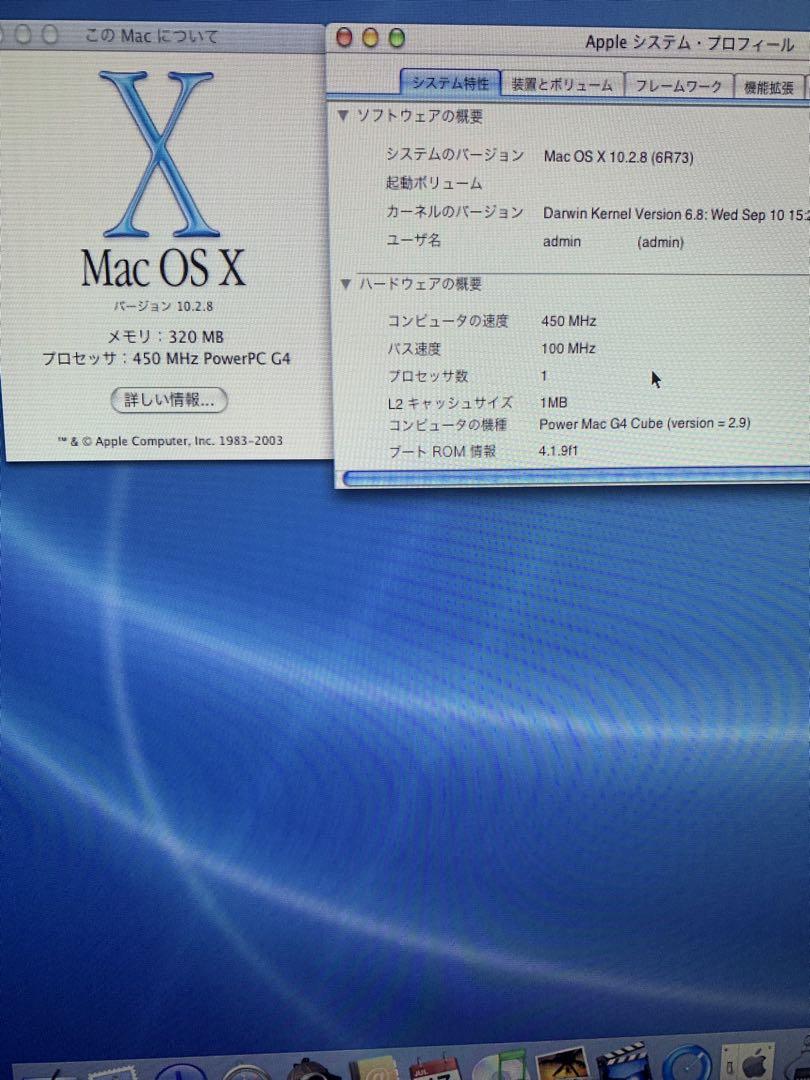Click the このMacについて window title bar
The width and height of the screenshot is (810, 1080).
pos(162,35)
